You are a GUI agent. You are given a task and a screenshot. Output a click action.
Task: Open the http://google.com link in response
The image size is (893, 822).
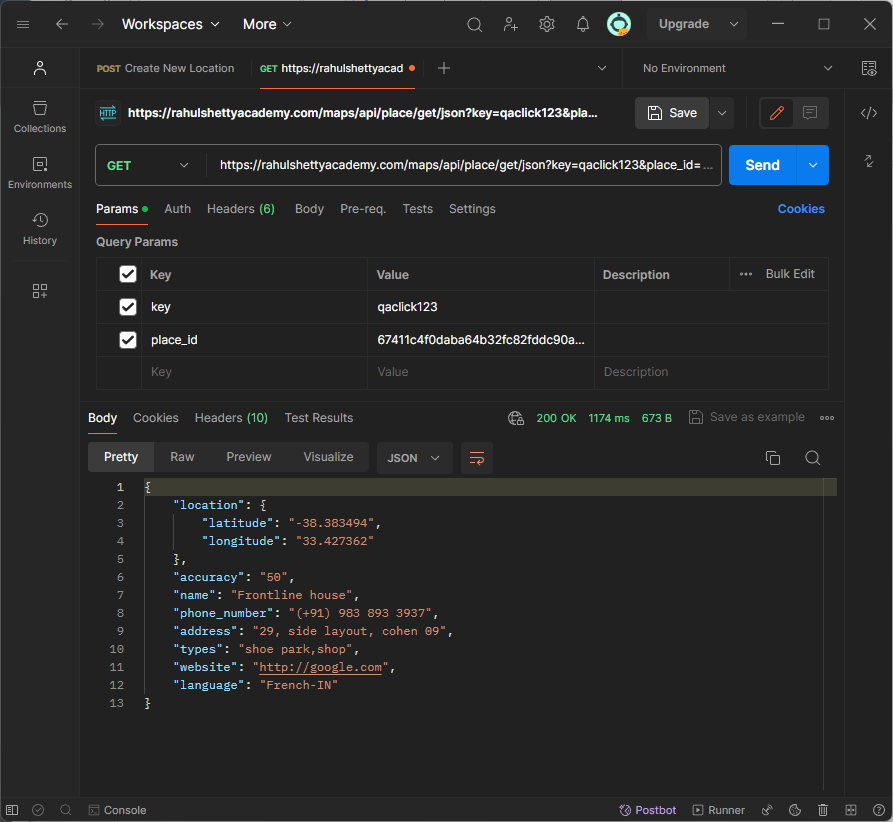321,667
